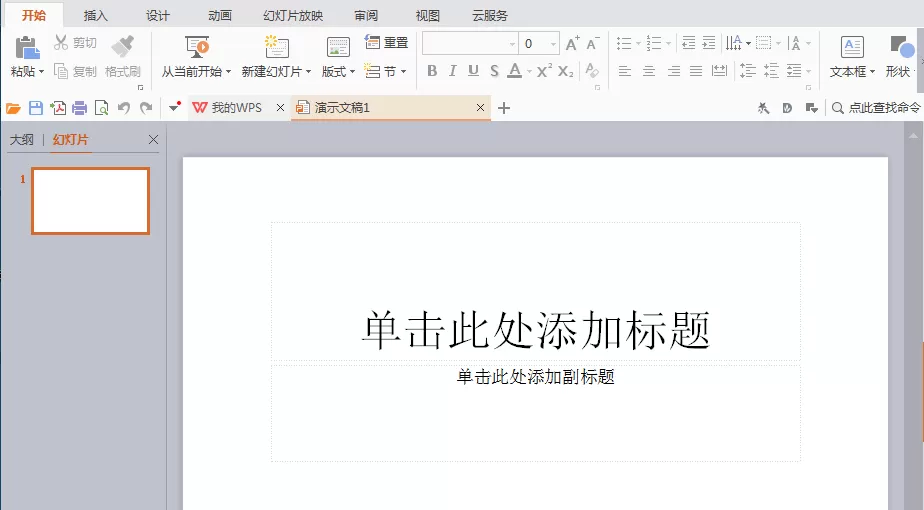The width and height of the screenshot is (924, 510).
Task: Open the Animation (动画) ribbon tab
Action: [x=220, y=16]
